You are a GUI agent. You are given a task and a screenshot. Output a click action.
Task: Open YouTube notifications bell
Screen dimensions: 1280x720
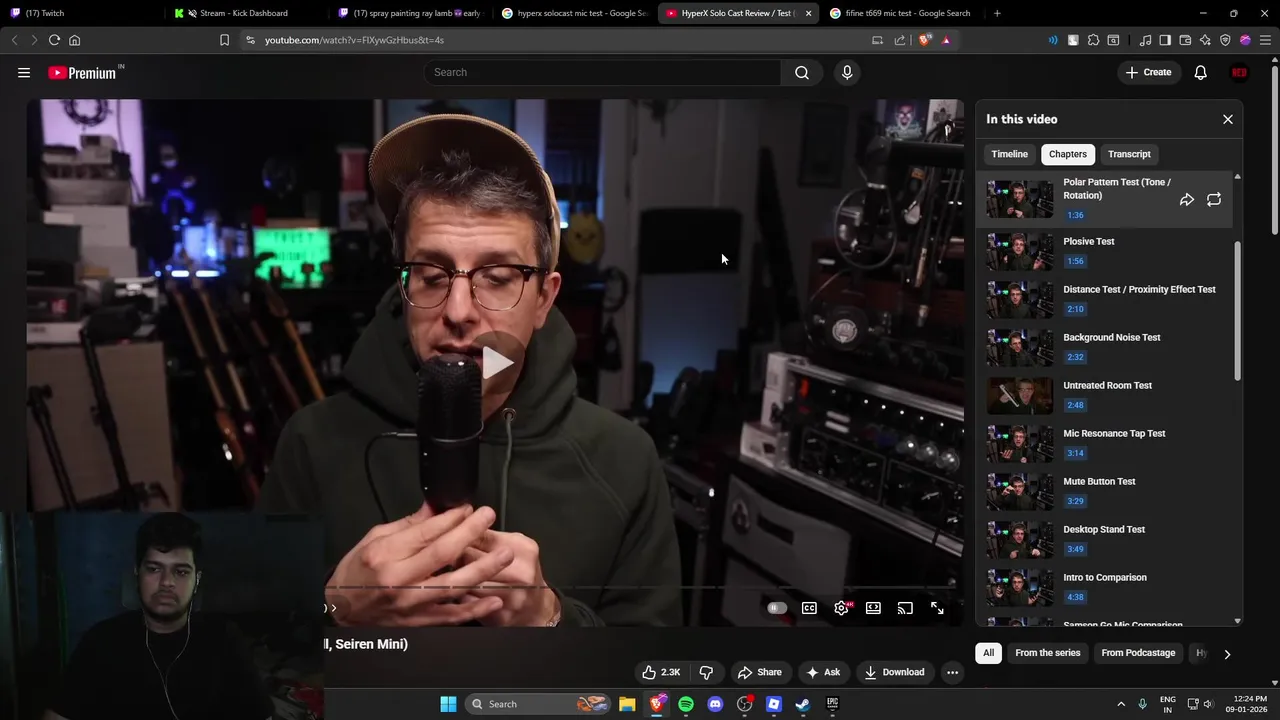click(1201, 72)
